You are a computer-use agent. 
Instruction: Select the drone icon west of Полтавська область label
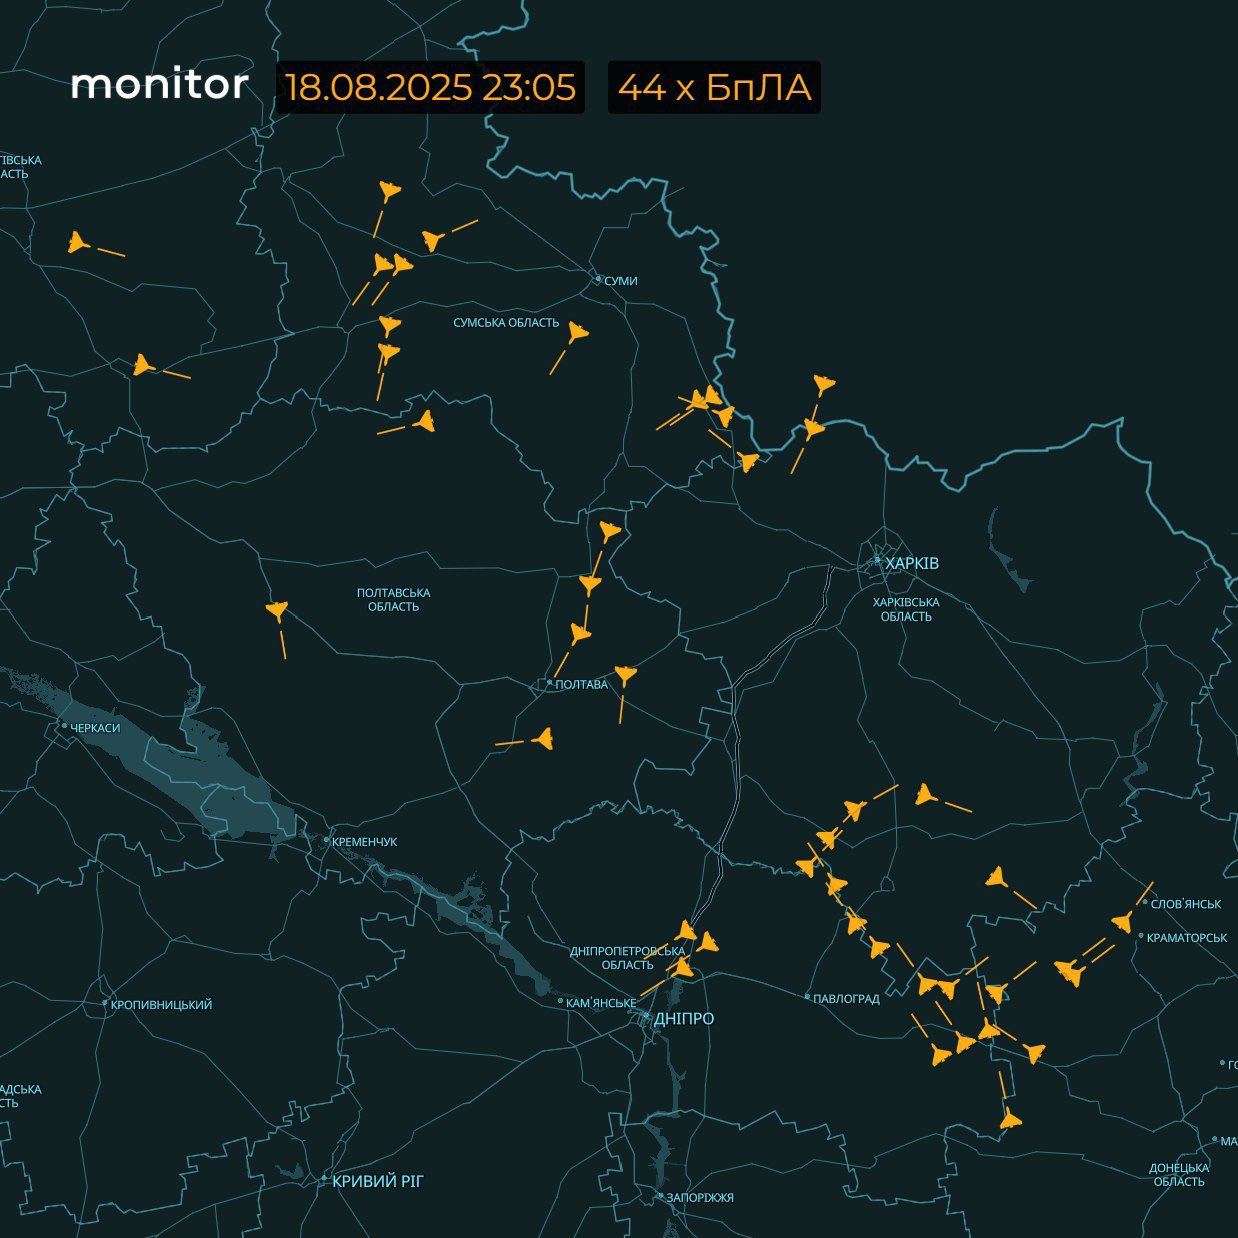277,610
